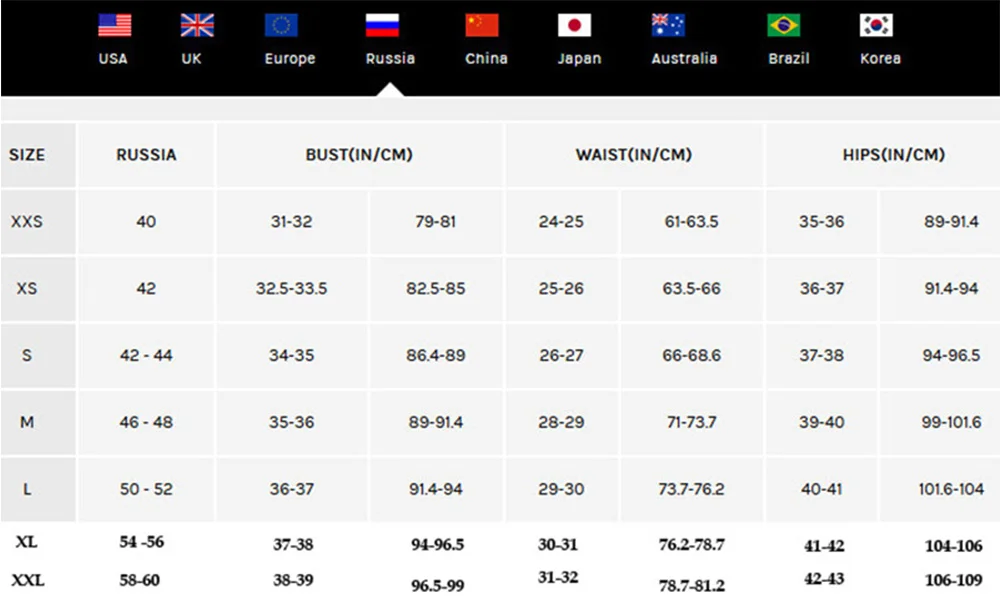
Task: Click the HIPS(IN/CM) column header
Action: 893,155
